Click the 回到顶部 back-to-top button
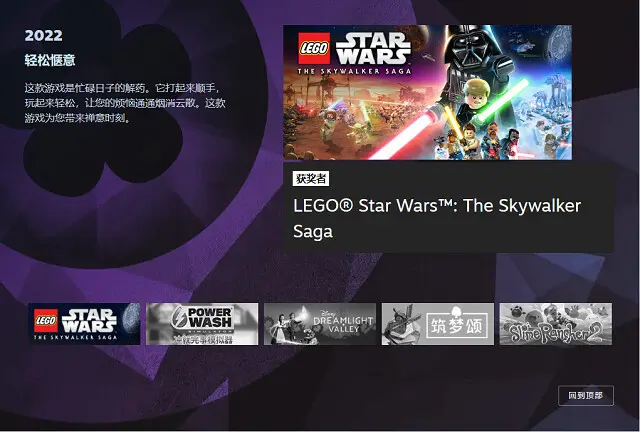This screenshot has width=640, height=432. pos(586,396)
